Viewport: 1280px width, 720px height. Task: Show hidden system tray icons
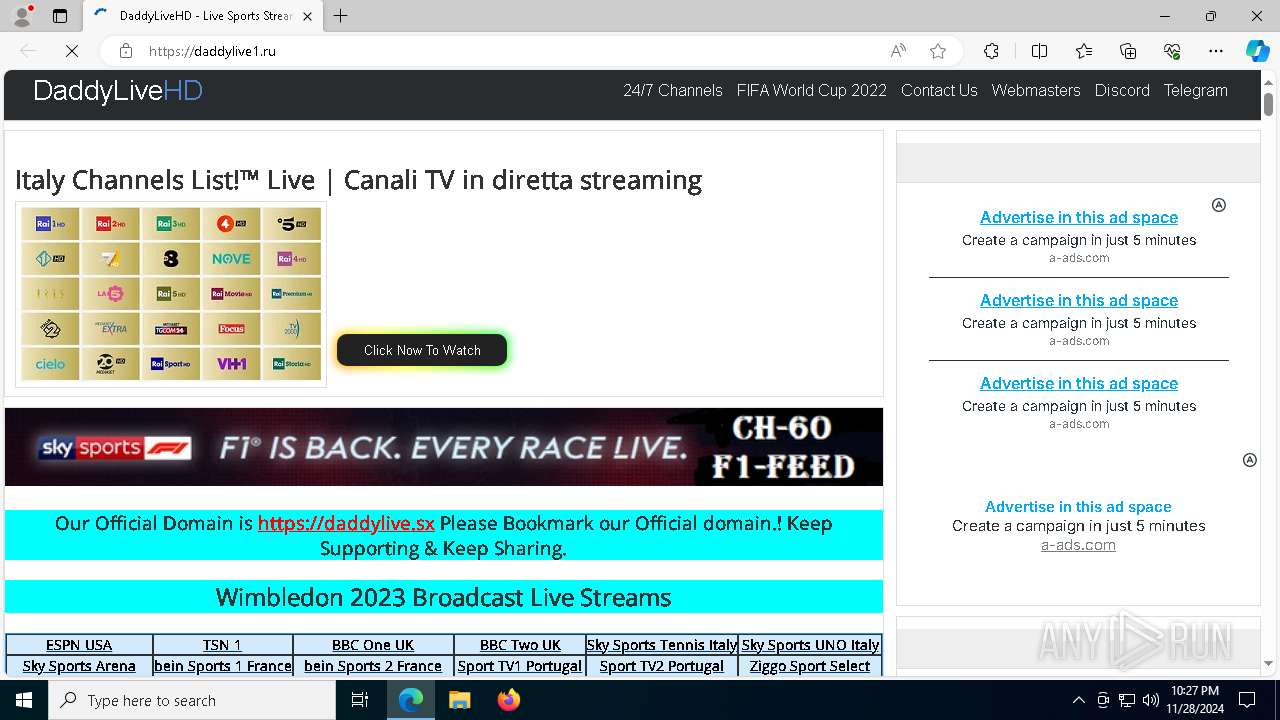[x=1078, y=700]
